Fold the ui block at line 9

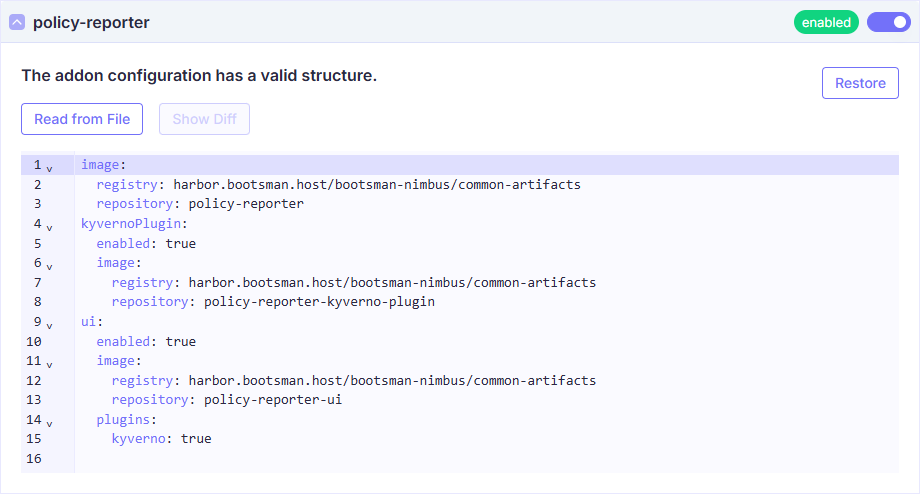[50, 325]
